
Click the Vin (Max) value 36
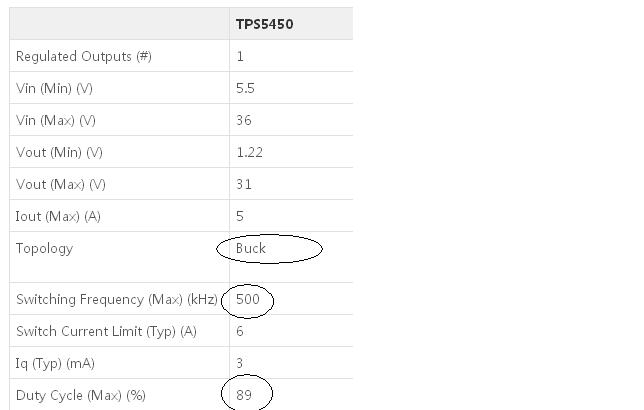(244, 120)
